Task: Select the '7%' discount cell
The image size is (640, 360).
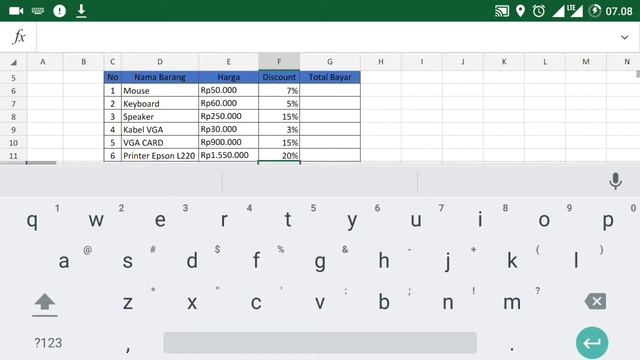Action: (279, 90)
